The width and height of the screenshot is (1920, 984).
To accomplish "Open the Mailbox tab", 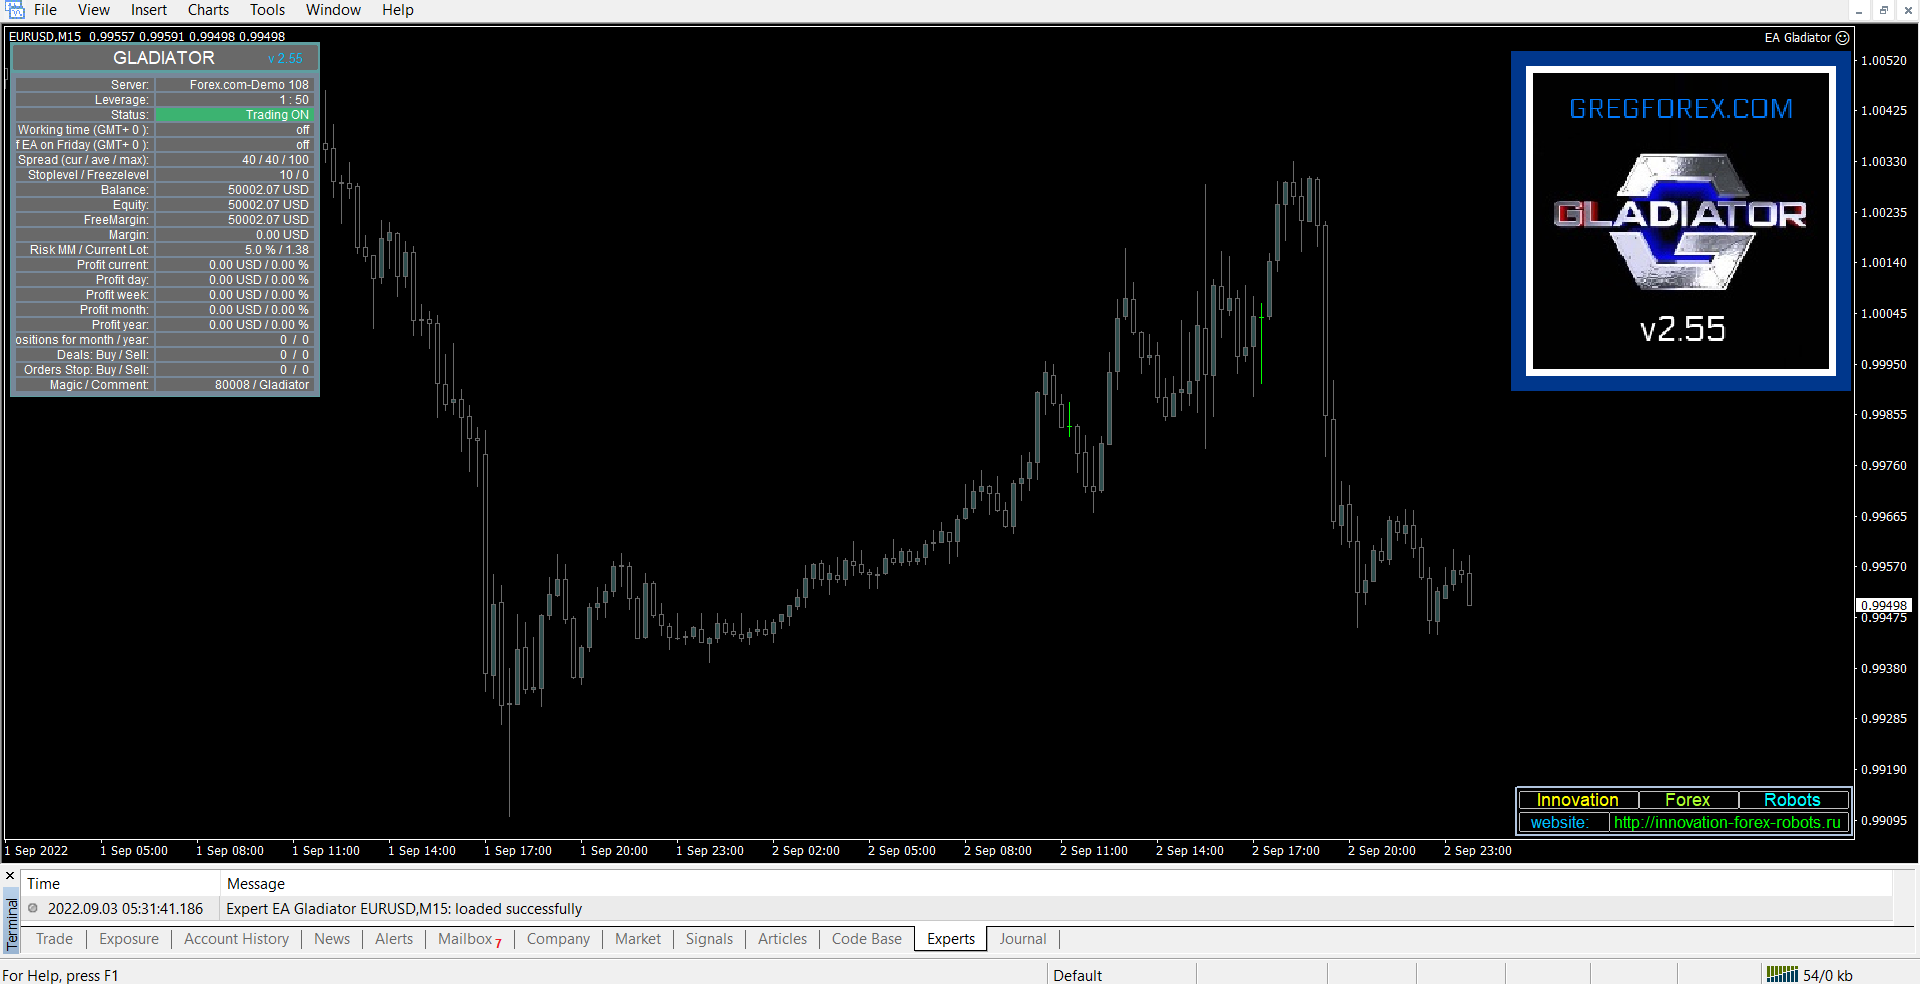I will pos(469,939).
